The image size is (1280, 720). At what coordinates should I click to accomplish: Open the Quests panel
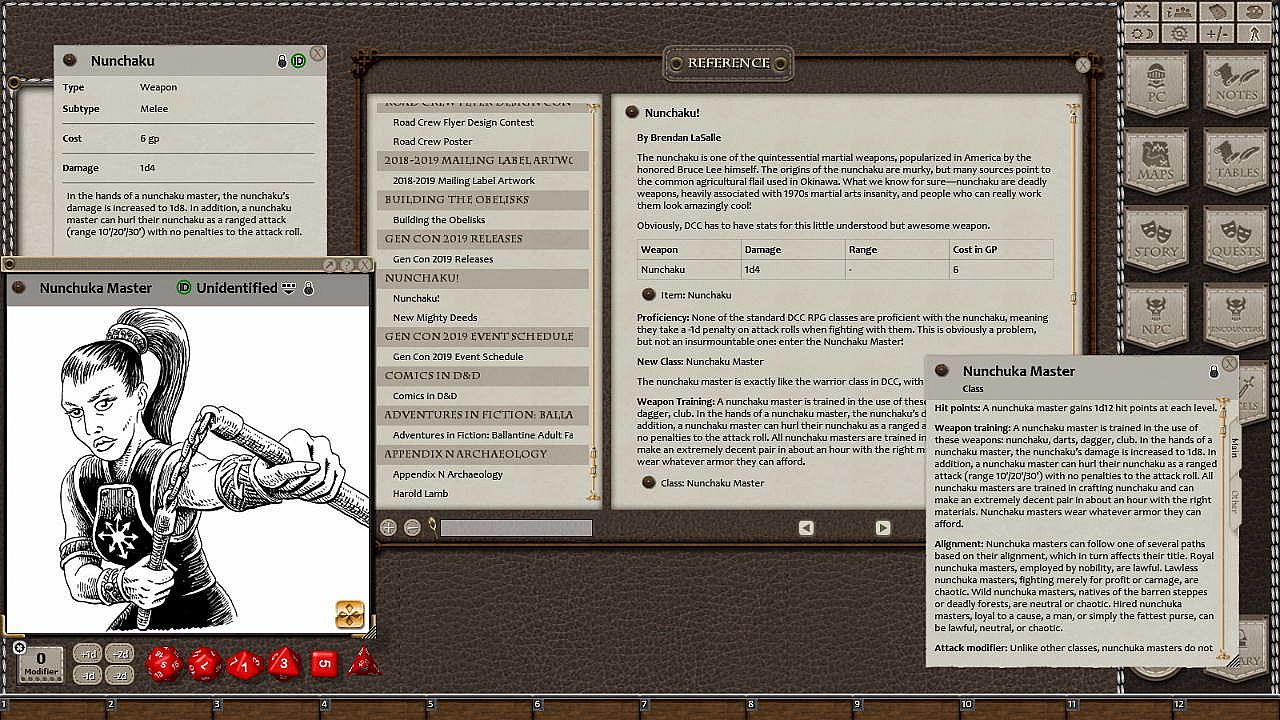pyautogui.click(x=1237, y=240)
